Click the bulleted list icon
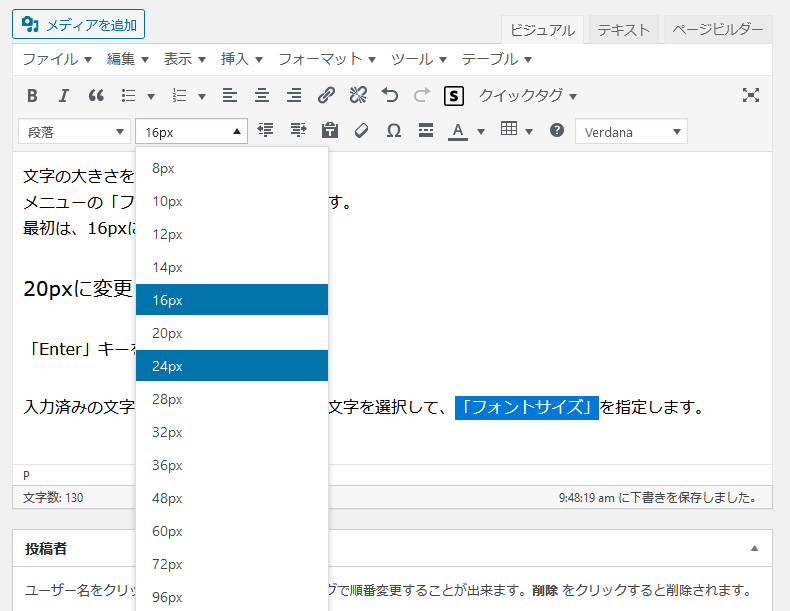This screenshot has height=611, width=790. (128, 95)
